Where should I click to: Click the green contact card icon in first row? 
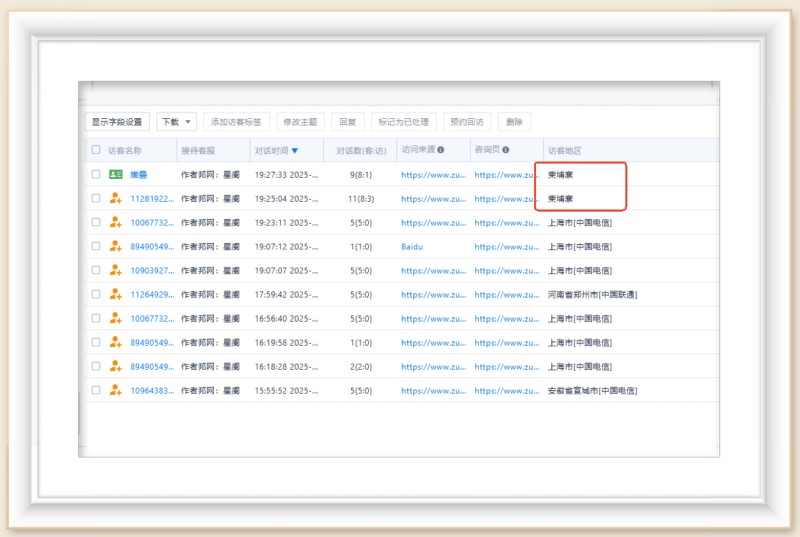(115, 175)
